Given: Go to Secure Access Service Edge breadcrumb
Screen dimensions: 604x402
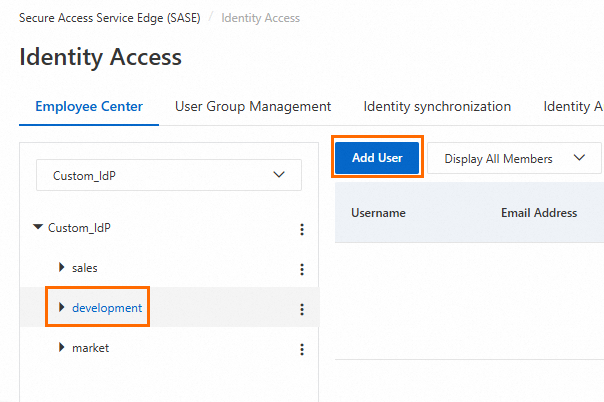Looking at the screenshot, I should pos(110,18).
